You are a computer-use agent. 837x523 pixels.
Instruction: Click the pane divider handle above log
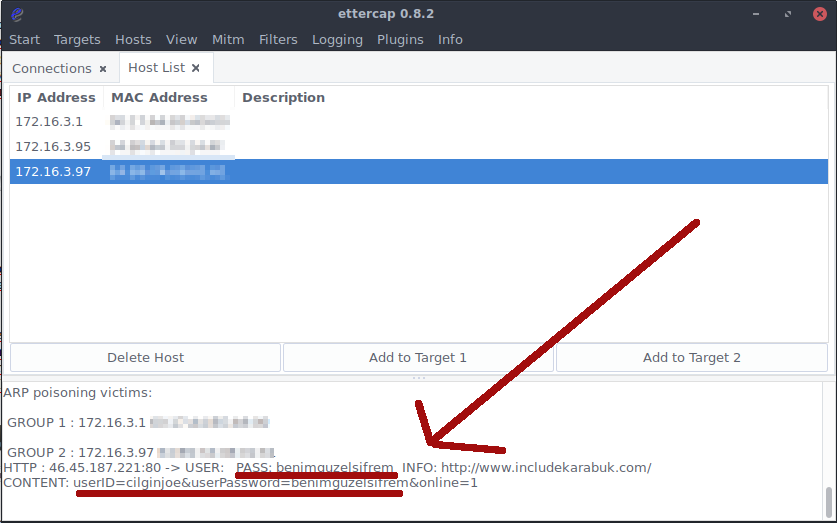coord(418,378)
